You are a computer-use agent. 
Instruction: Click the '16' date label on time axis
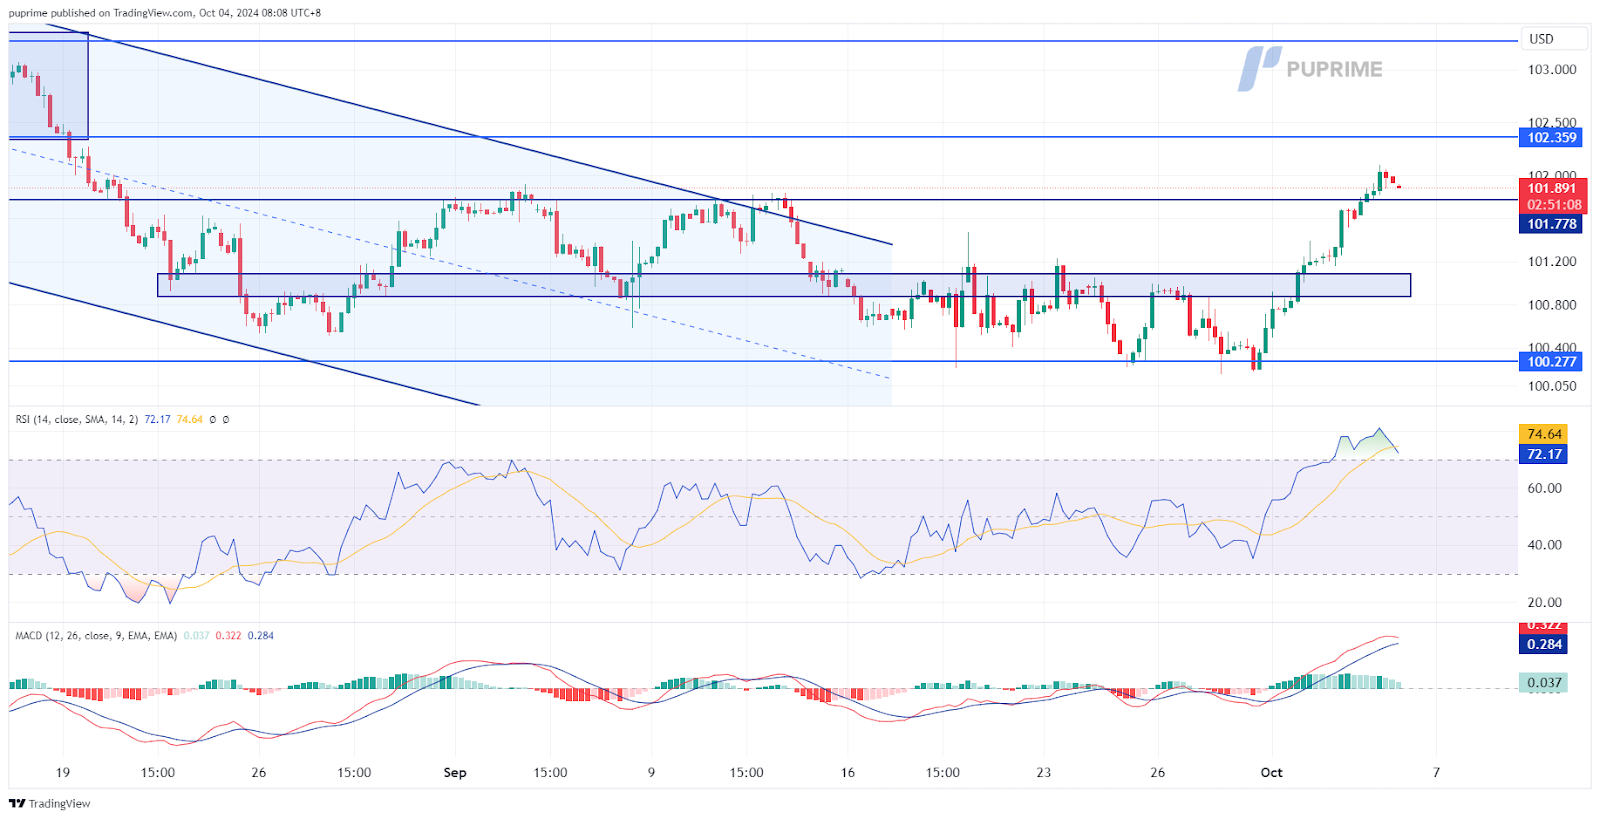coord(848,773)
